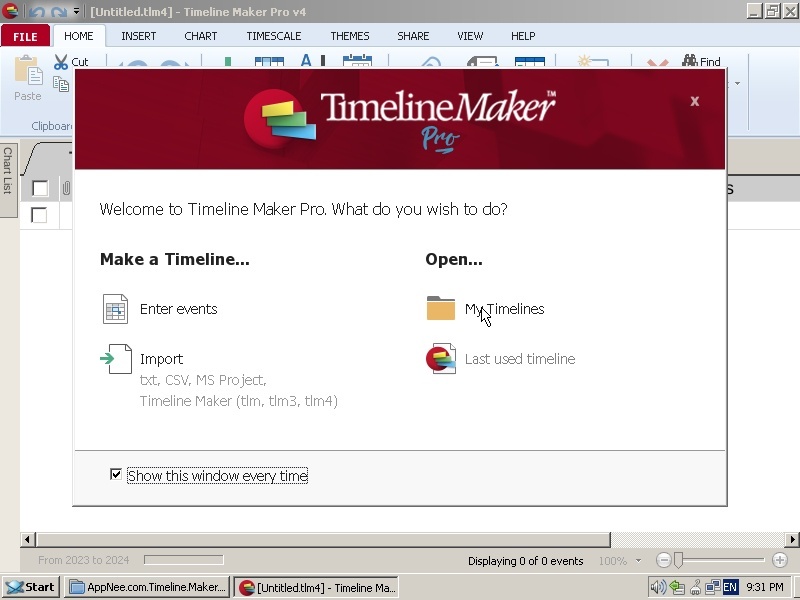Open the FILE menu
The width and height of the screenshot is (800, 600).
(26, 36)
